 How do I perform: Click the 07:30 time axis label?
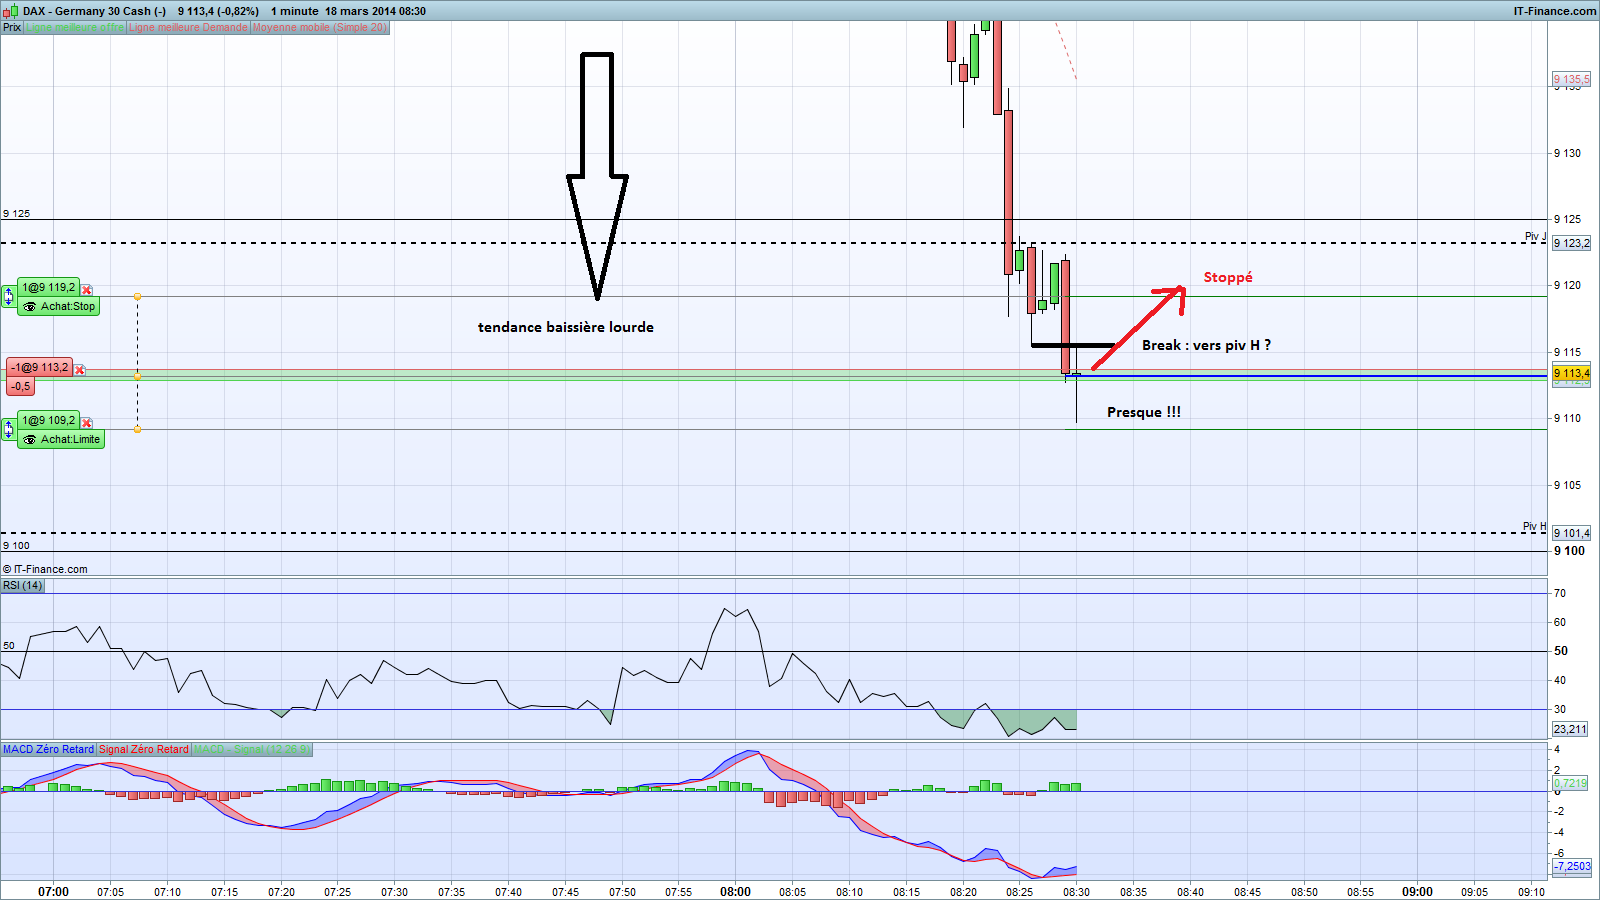[394, 892]
